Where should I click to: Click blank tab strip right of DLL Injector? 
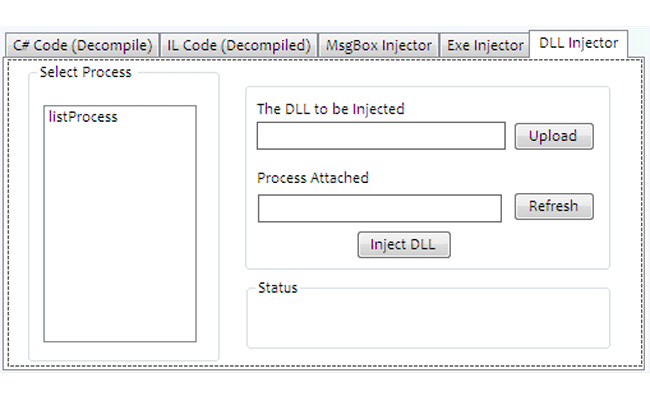pos(638,45)
